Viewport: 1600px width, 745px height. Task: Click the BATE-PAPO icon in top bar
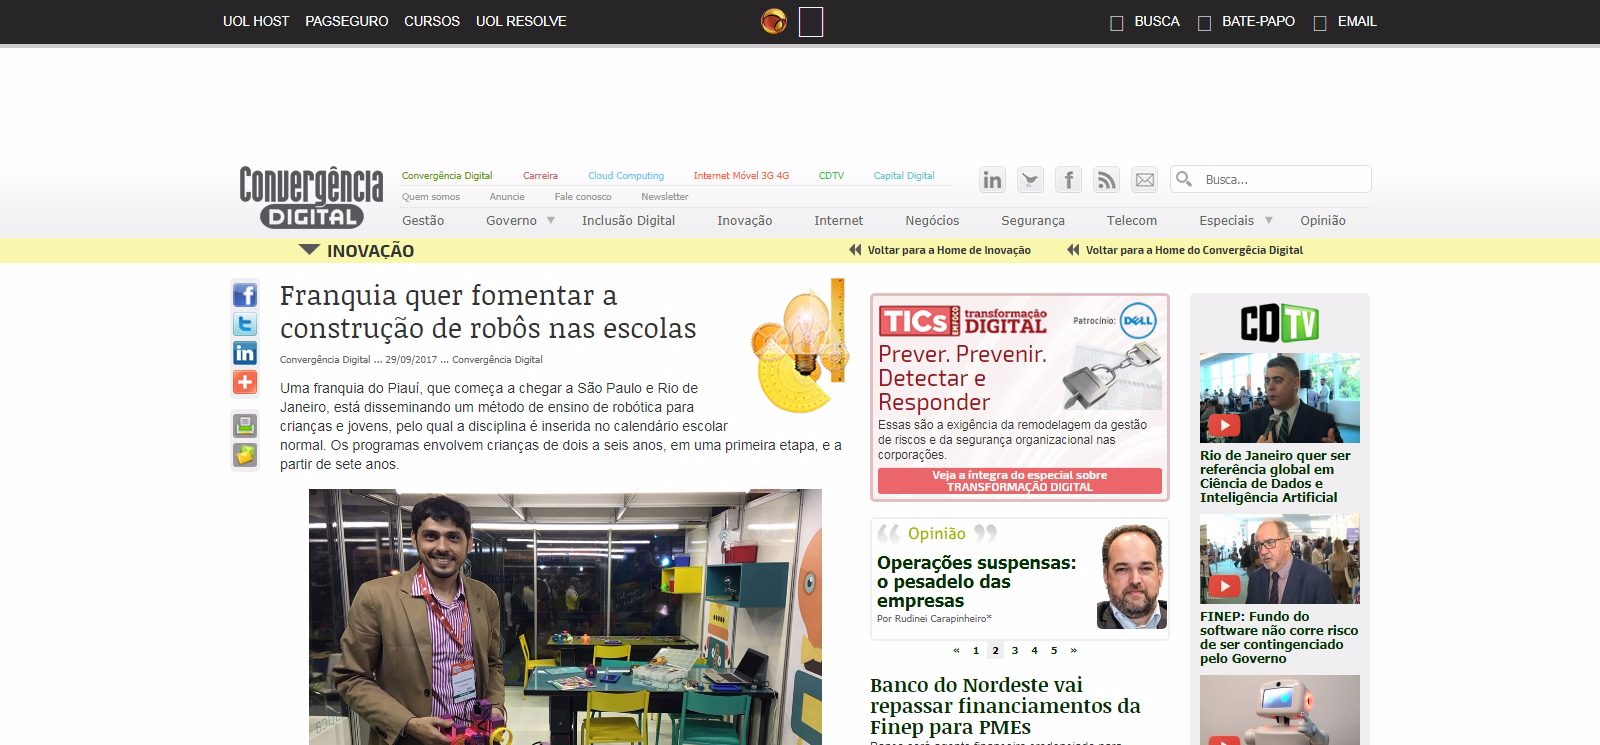[1204, 23]
